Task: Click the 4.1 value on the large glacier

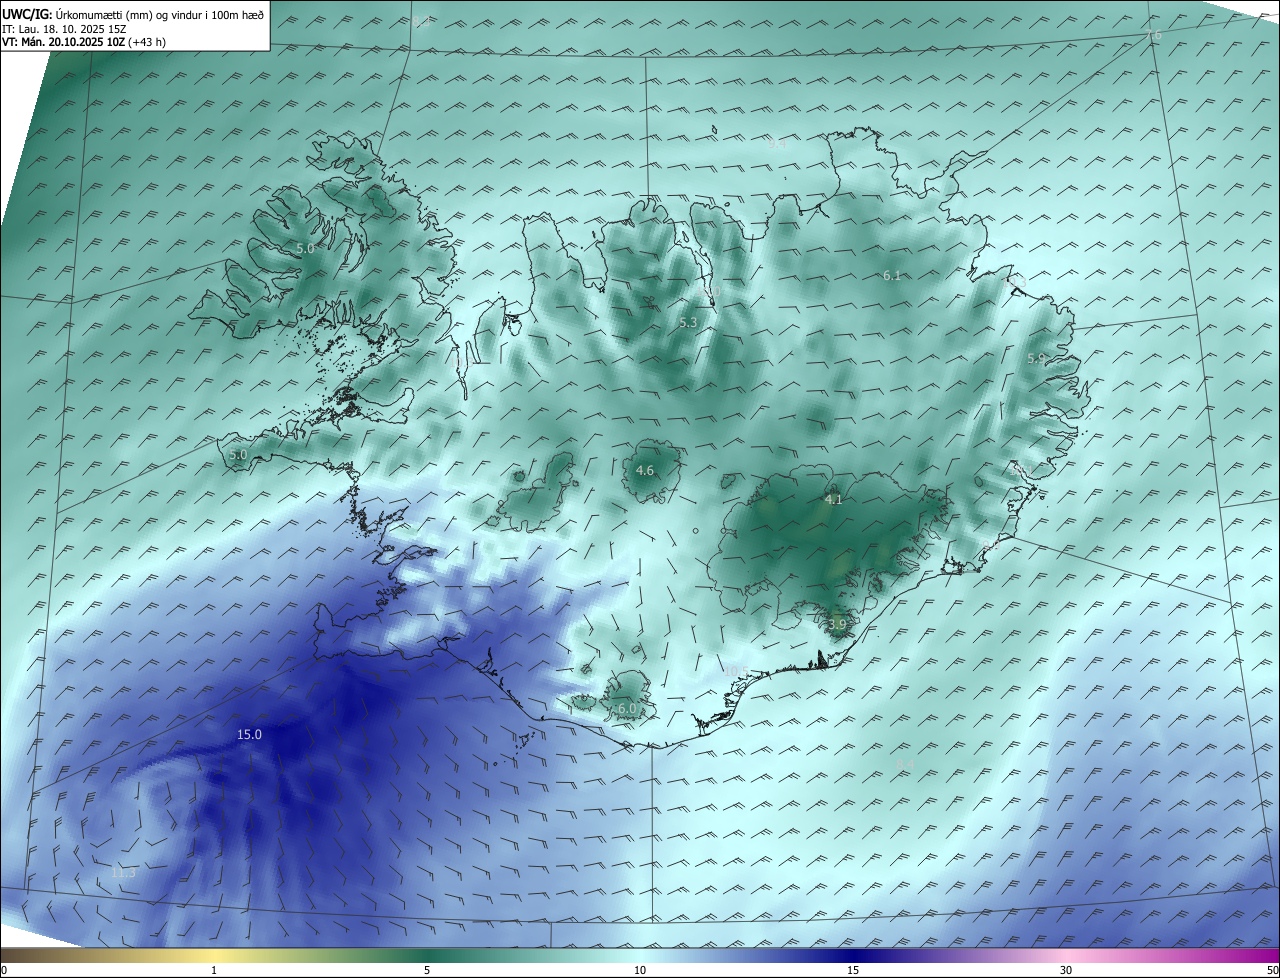Action: click(833, 500)
